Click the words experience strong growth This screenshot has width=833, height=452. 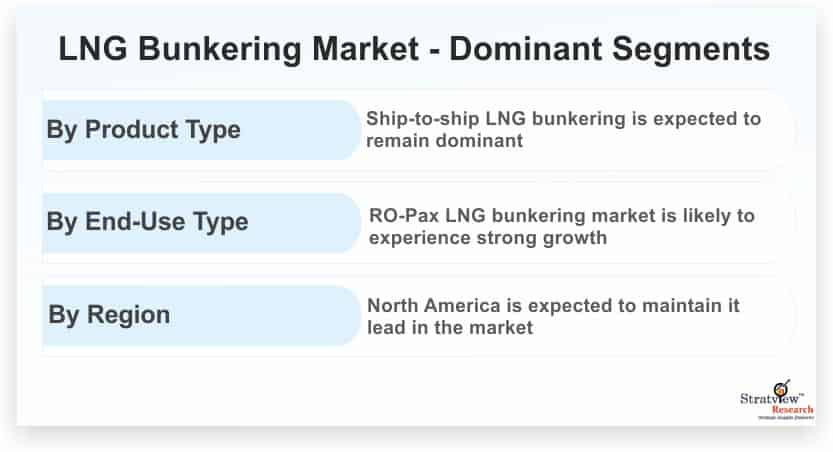point(488,238)
